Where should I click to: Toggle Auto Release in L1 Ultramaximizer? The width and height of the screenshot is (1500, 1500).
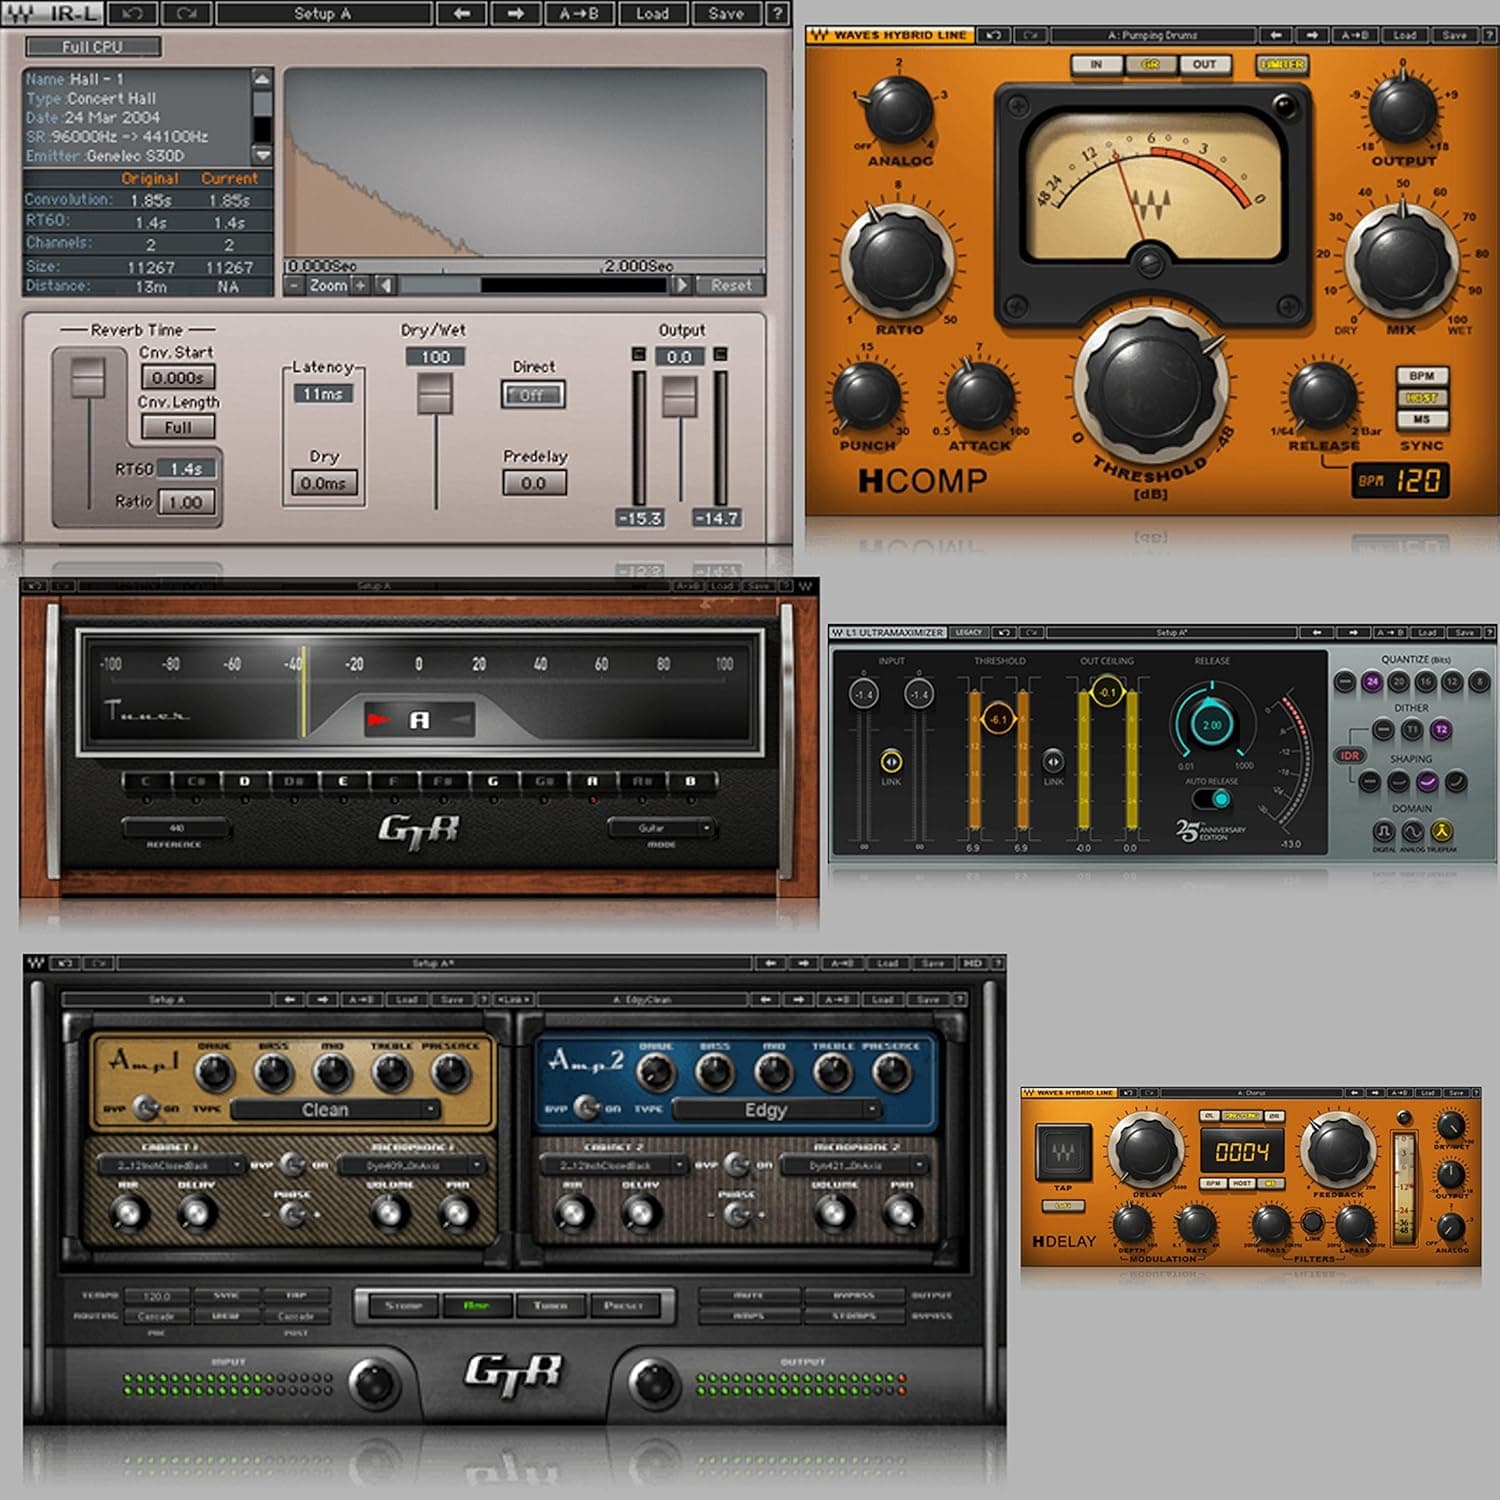click(x=1211, y=798)
